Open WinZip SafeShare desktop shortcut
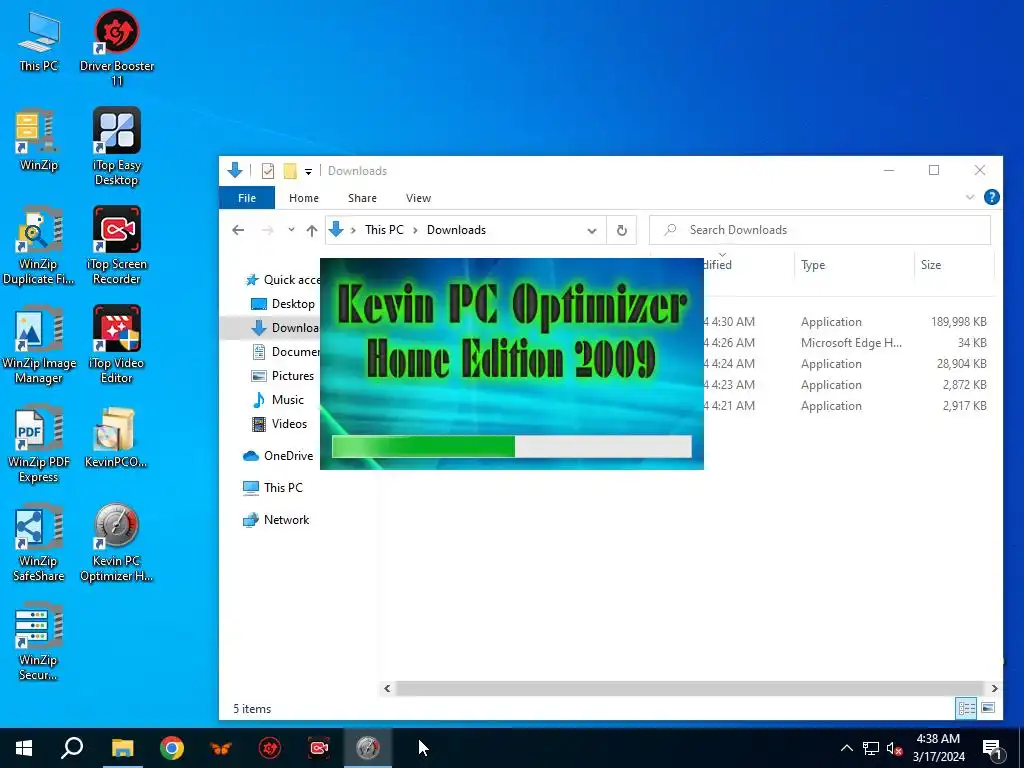Screen dimensions: 1024x768 tap(39, 543)
